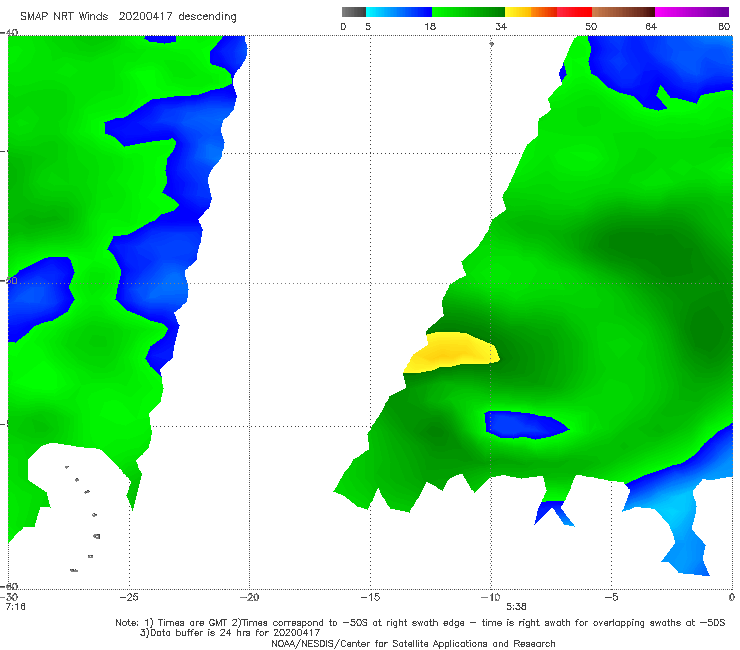
Task: Click the longitude axis label '-30'
Action: click(x=11, y=597)
